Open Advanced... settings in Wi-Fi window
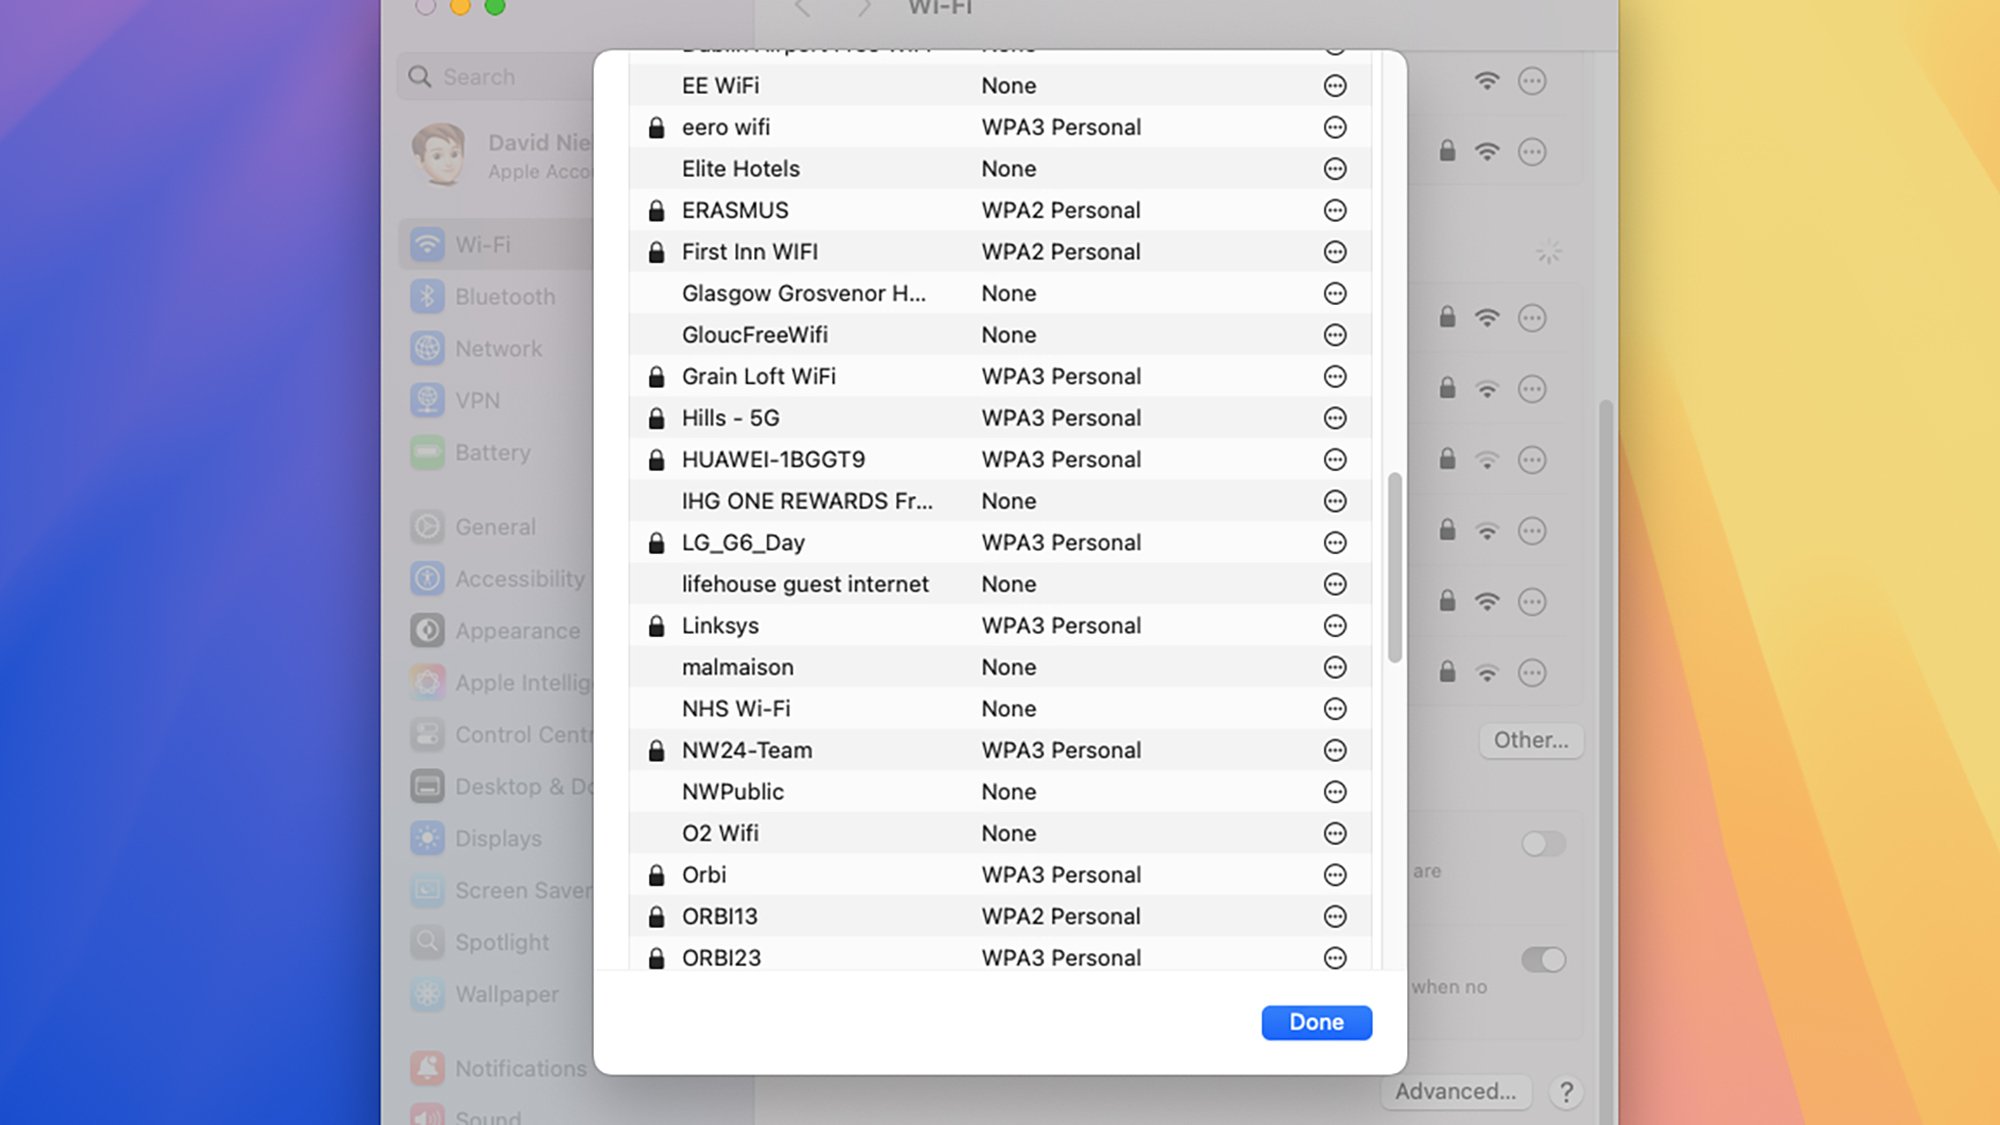 (x=1455, y=1091)
